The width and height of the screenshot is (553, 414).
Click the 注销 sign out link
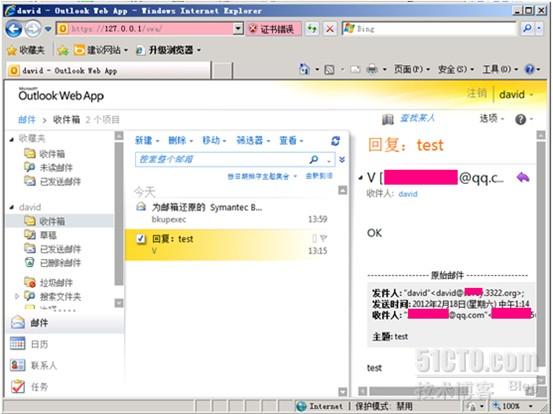click(x=477, y=93)
